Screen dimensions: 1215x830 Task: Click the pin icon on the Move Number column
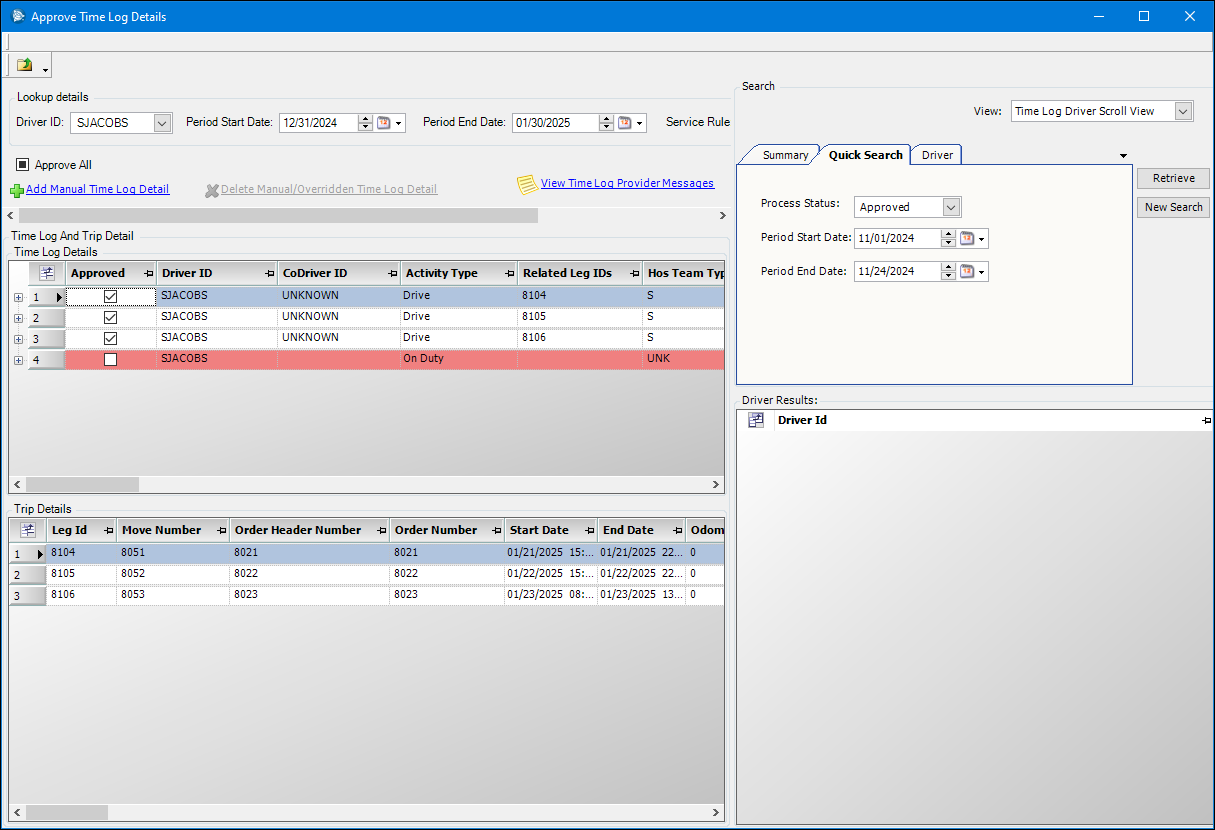click(x=222, y=531)
